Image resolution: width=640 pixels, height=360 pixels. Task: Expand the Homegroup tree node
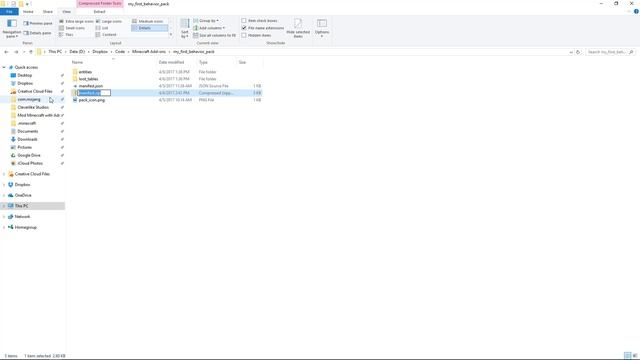point(4,227)
